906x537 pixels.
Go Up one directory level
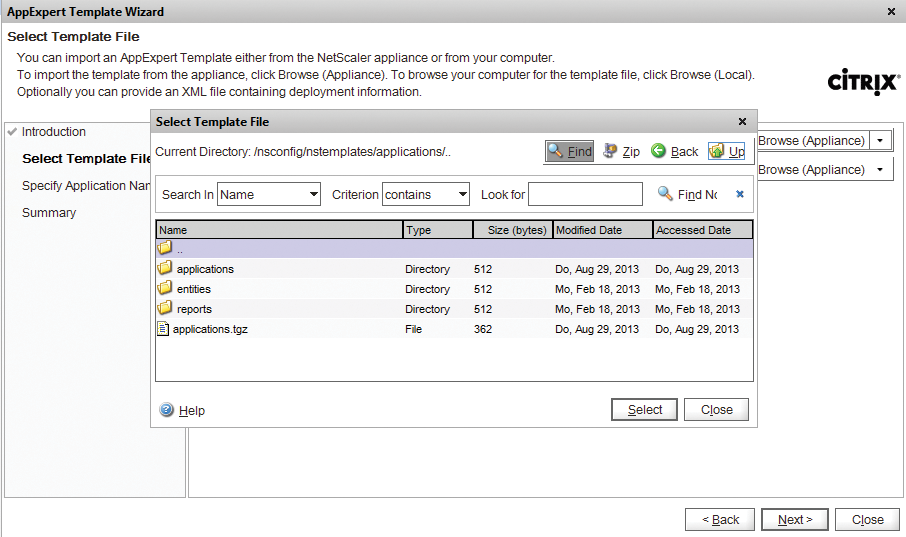(726, 151)
